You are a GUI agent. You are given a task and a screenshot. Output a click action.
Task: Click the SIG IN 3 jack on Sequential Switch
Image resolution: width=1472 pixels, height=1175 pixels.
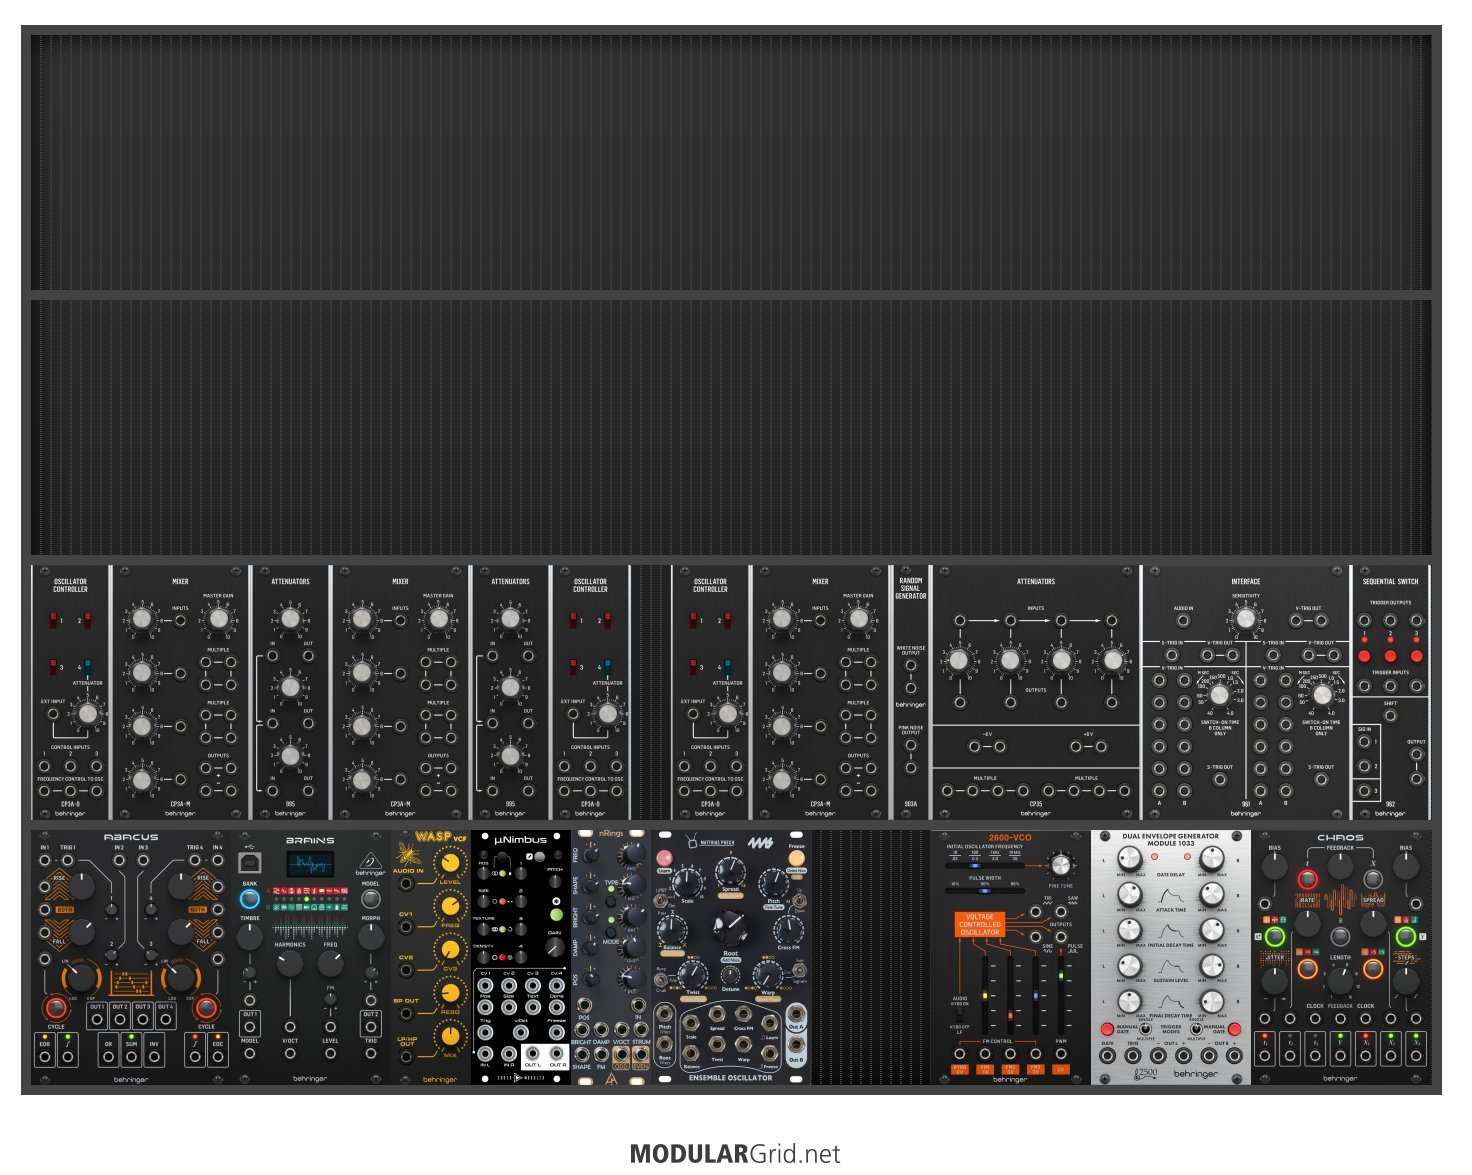coord(1365,792)
